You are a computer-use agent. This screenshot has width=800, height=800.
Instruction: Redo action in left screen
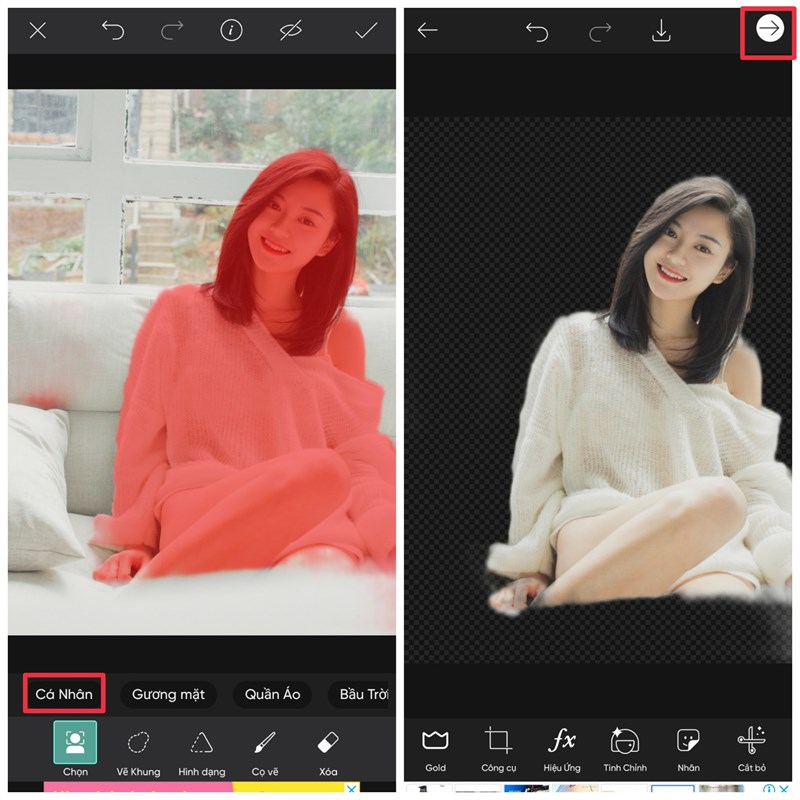point(172,31)
